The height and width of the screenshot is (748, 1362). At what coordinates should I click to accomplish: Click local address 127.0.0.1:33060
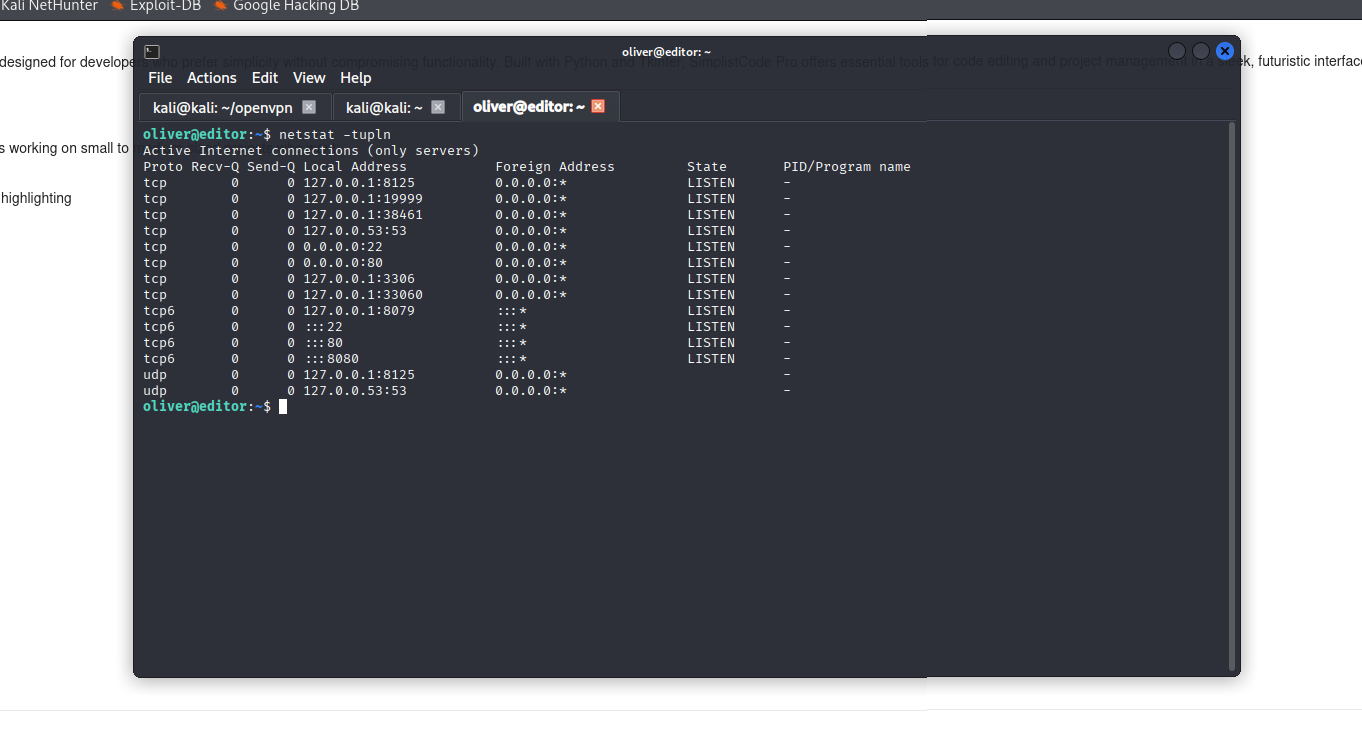click(363, 295)
